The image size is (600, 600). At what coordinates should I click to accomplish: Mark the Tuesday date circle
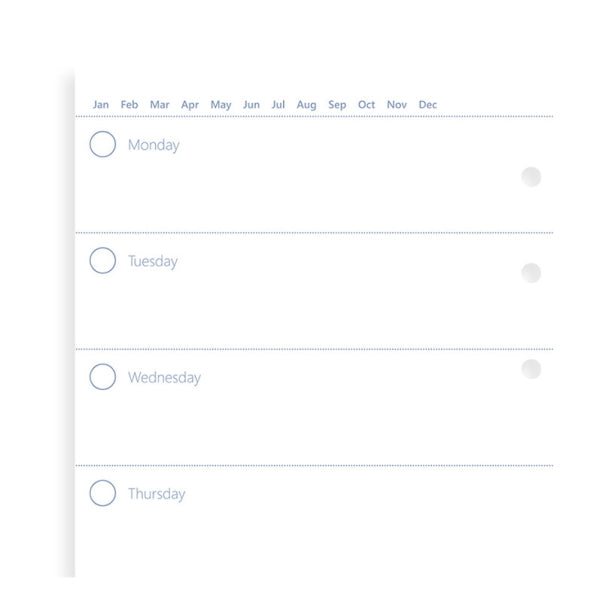pyautogui.click(x=103, y=261)
